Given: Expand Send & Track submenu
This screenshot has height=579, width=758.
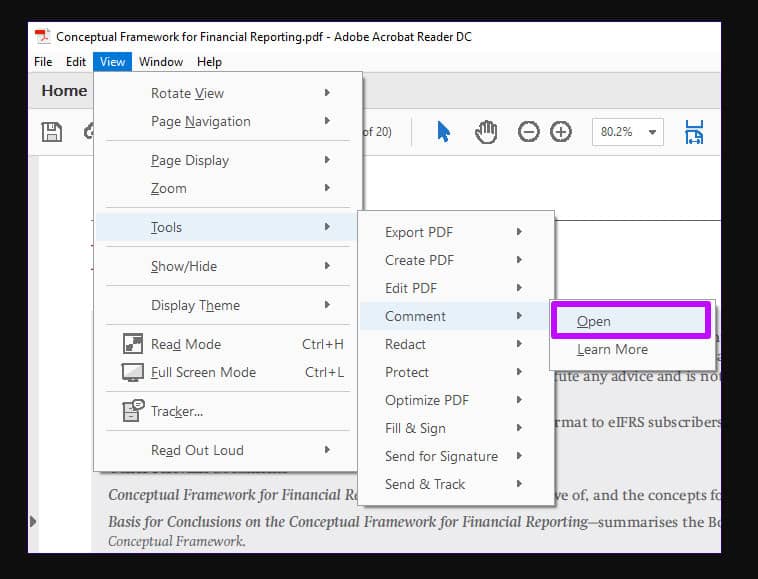Looking at the screenshot, I should point(455,484).
